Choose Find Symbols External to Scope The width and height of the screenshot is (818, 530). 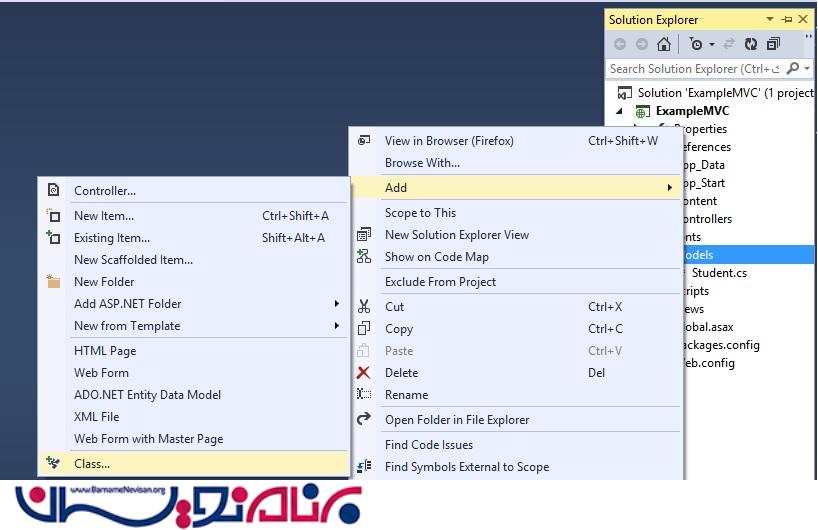pyautogui.click(x=516, y=466)
